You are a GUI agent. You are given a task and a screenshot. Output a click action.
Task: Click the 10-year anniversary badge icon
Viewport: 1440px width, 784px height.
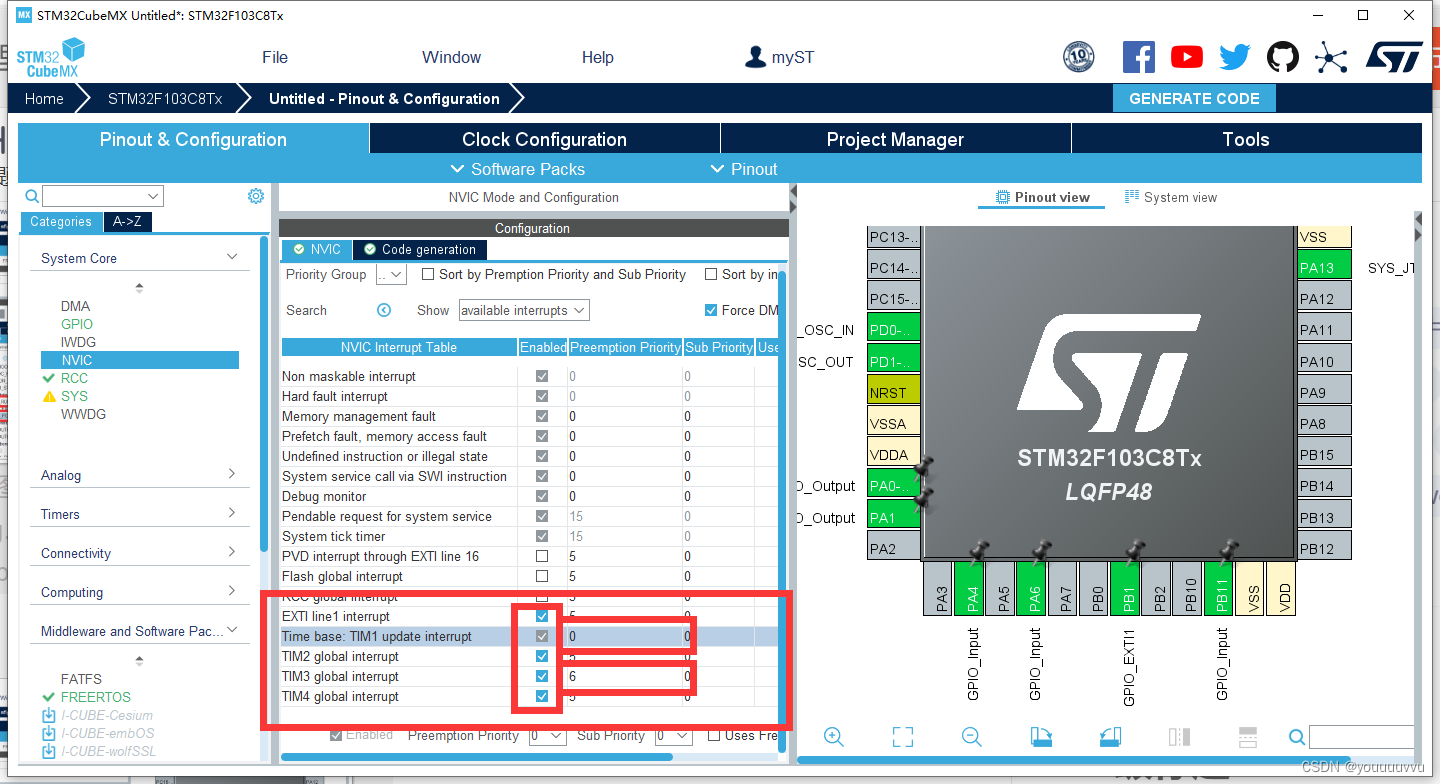[1079, 57]
